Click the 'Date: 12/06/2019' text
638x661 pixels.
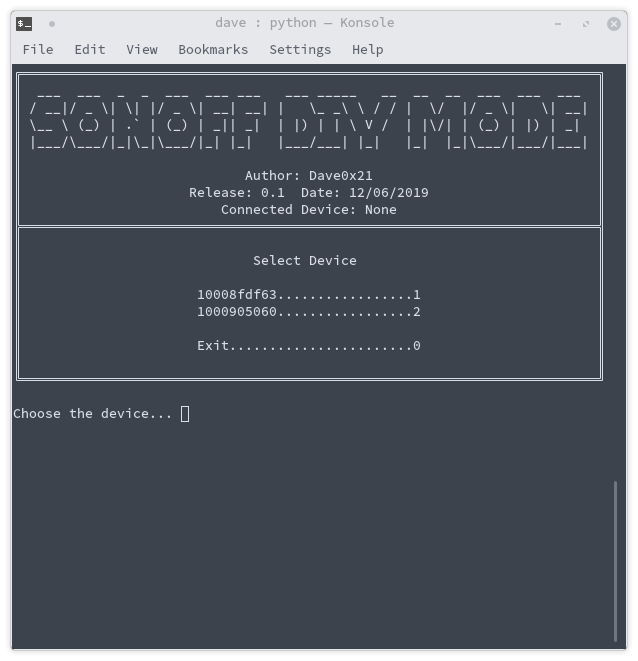(x=365, y=193)
